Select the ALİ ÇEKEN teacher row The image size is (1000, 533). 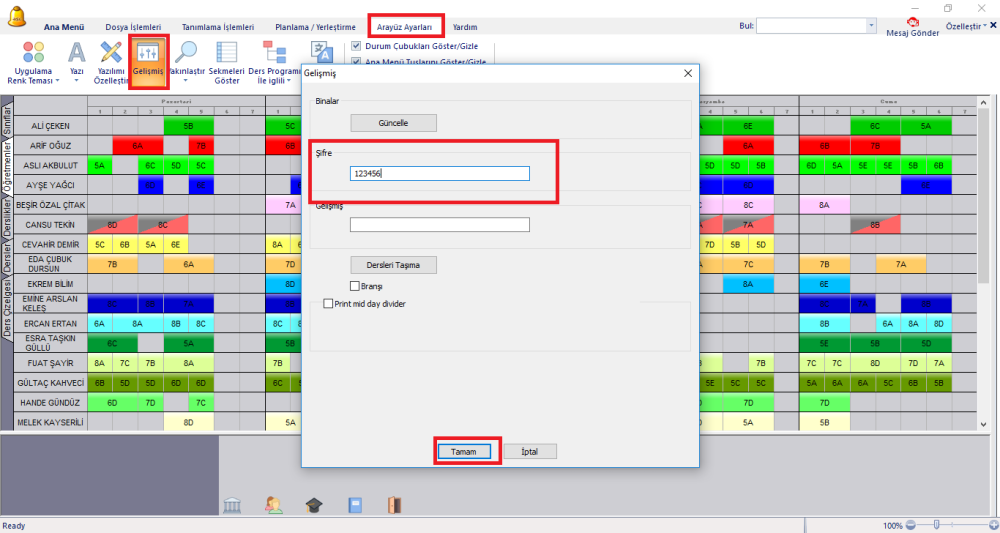50,126
